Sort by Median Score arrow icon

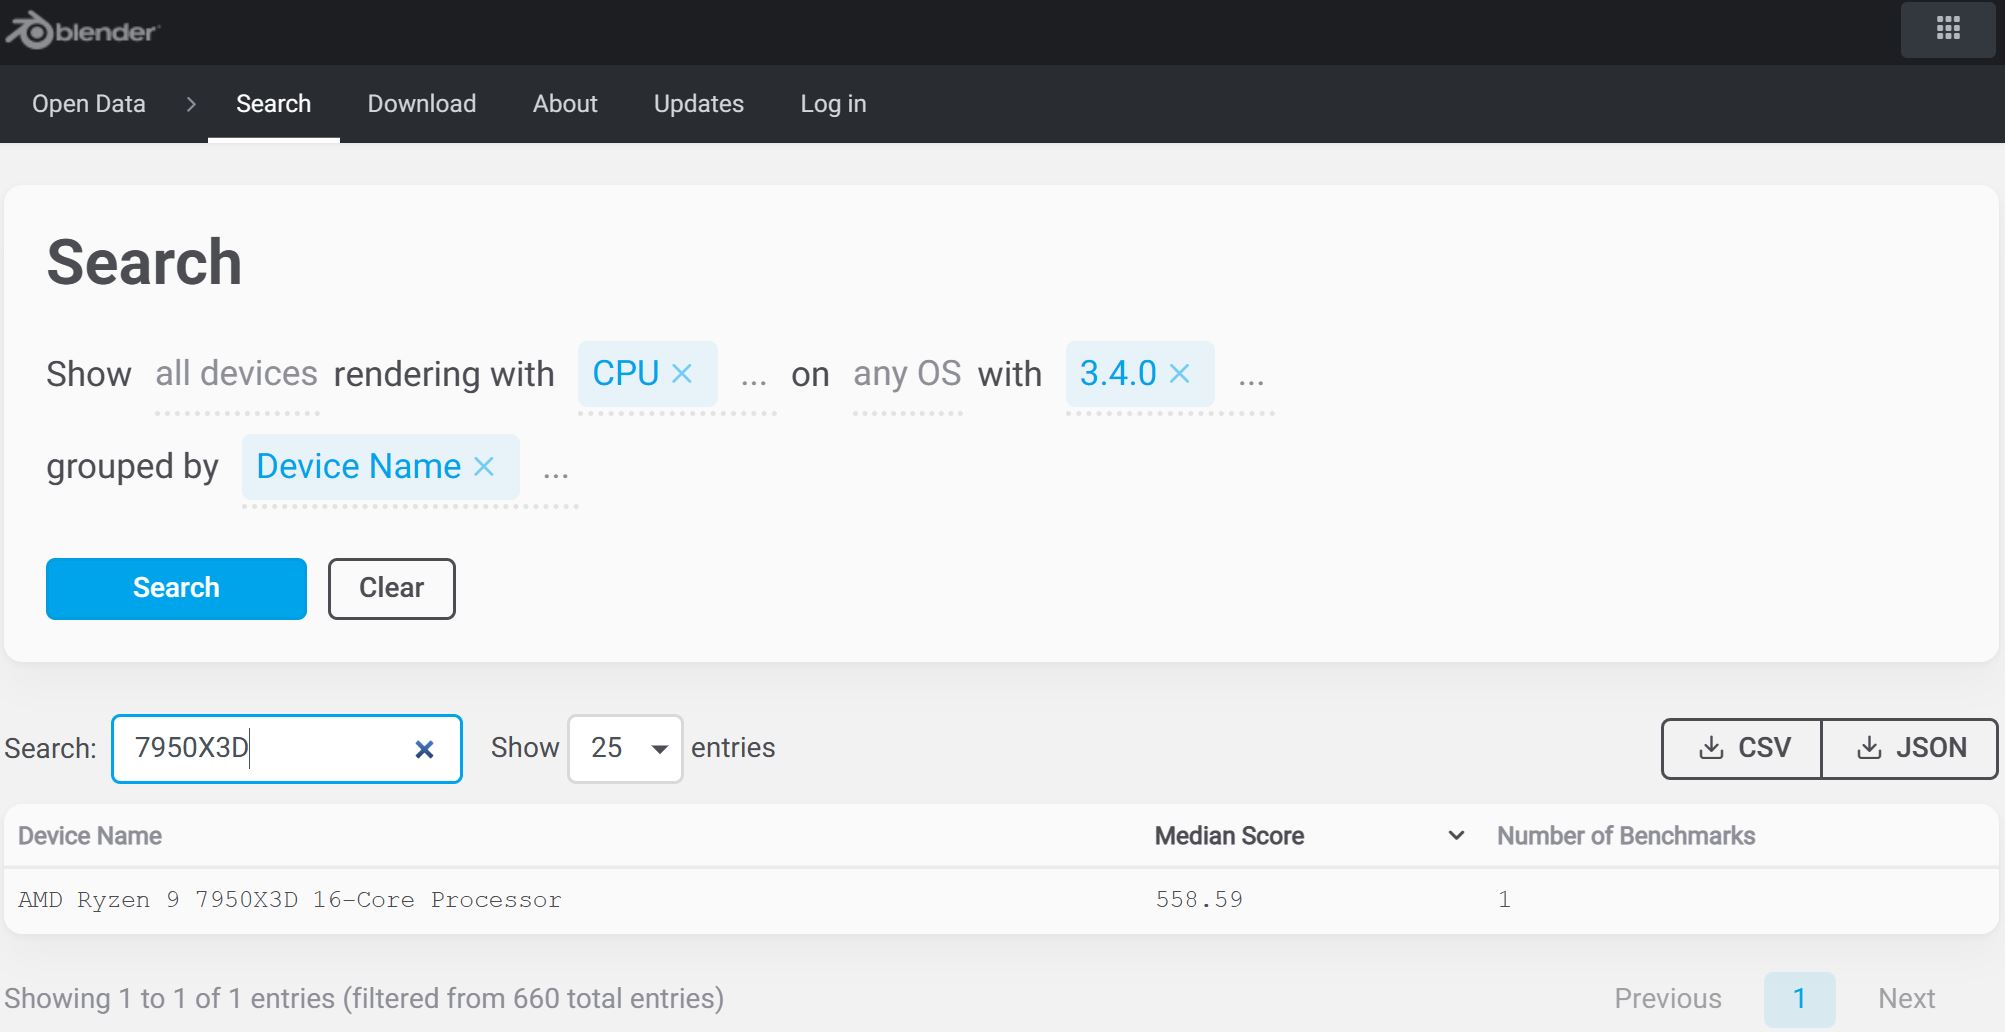(1456, 835)
